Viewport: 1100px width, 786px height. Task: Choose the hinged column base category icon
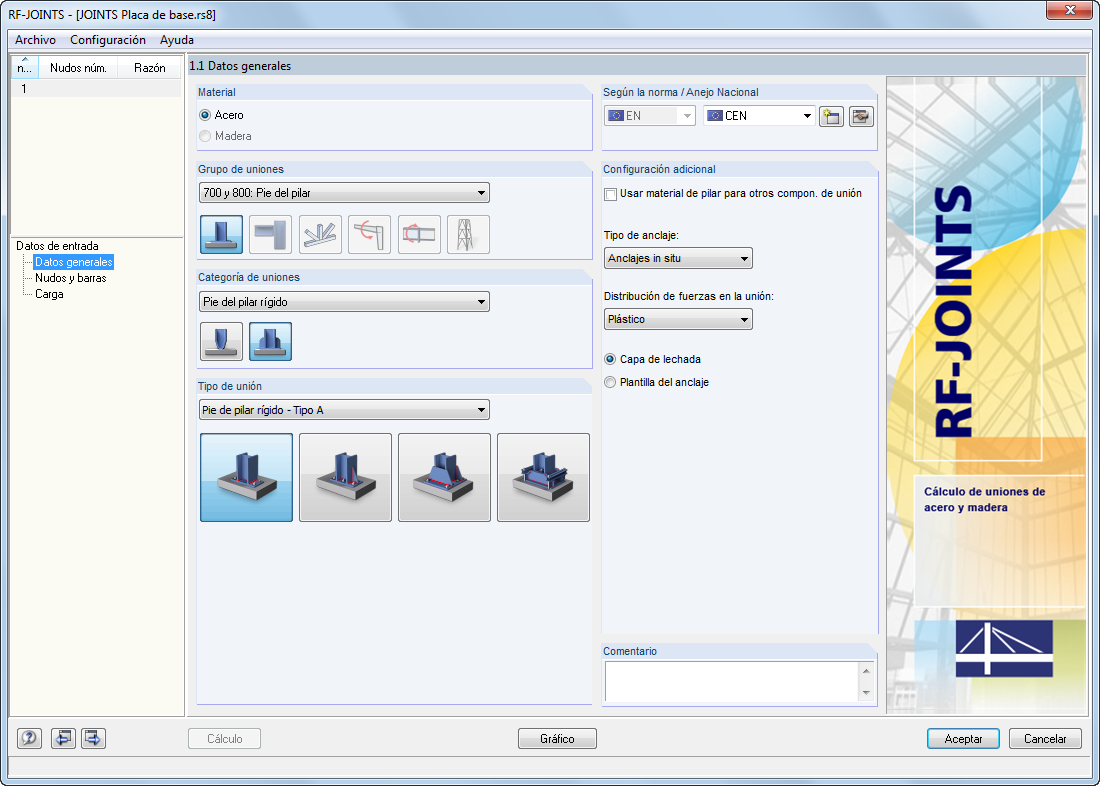222,342
